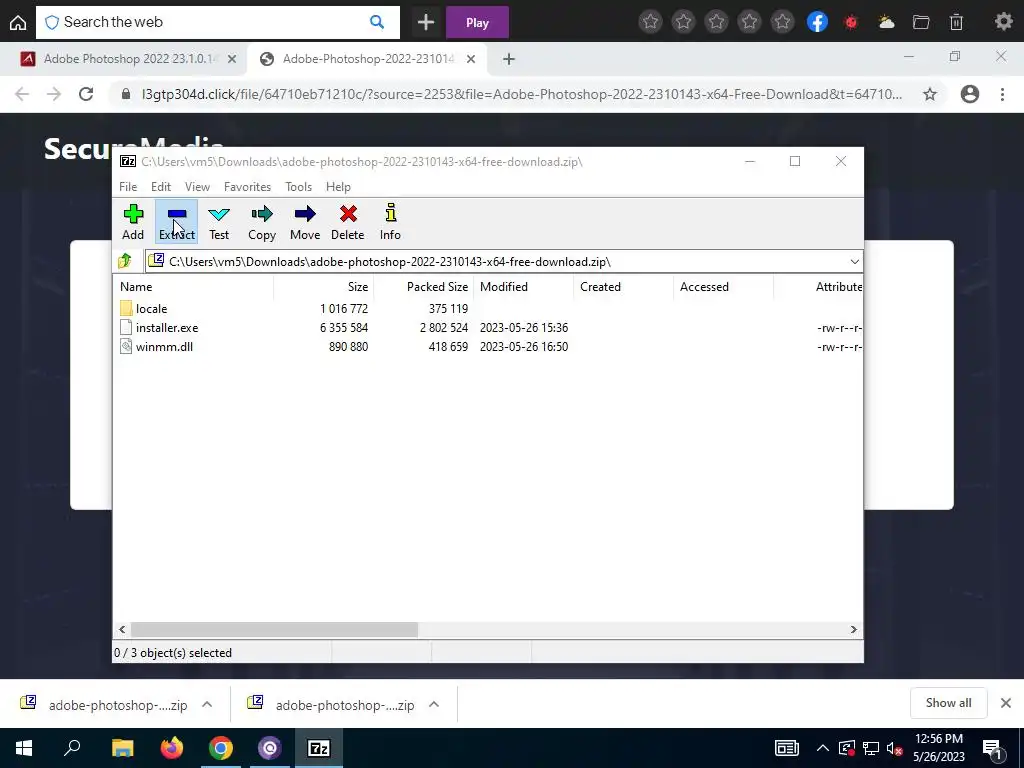Screen dimensions: 1024x768
Task: Open the 7-Zip File menu
Action: [128, 187]
